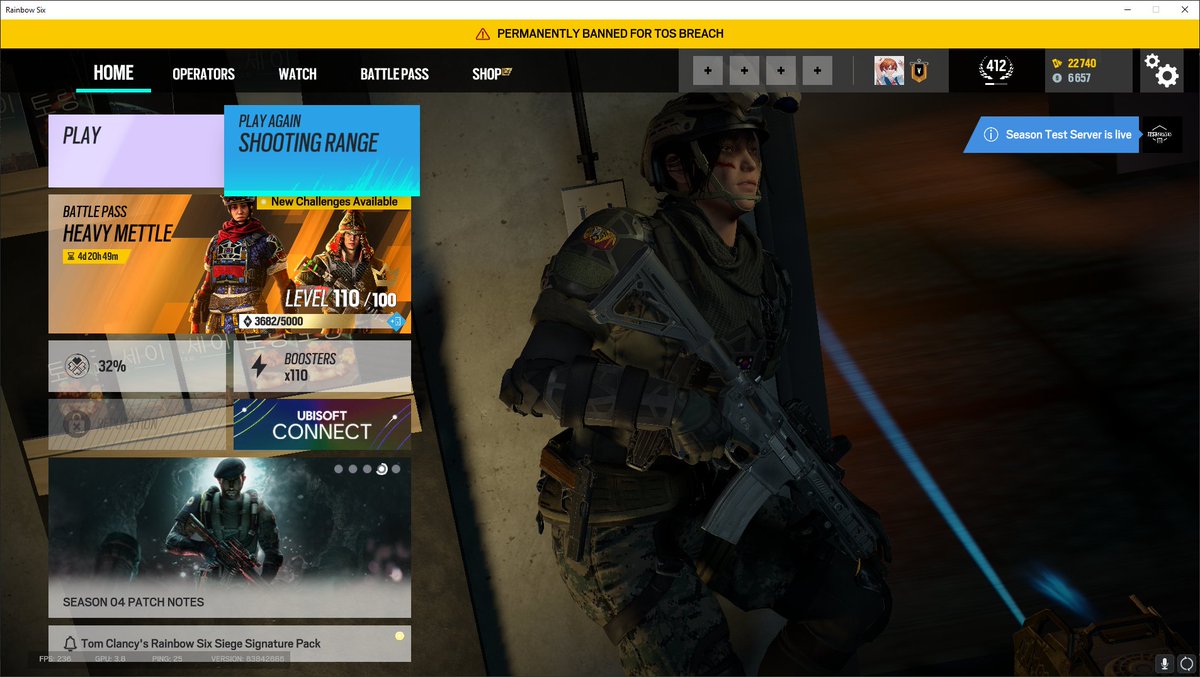View clearance level 412 badge

tap(995, 68)
